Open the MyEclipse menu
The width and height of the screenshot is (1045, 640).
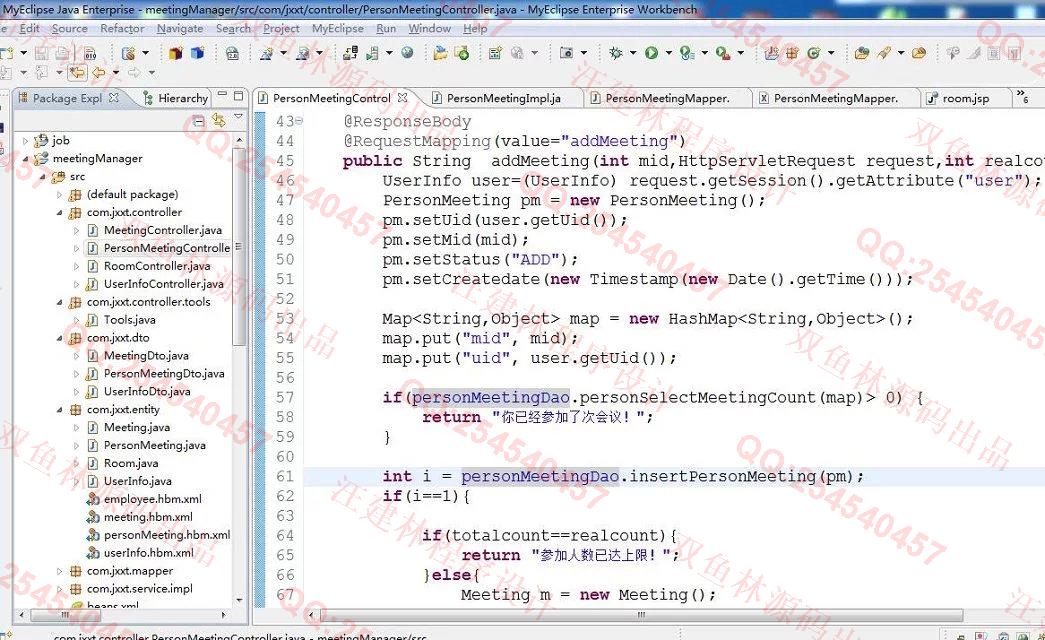tap(337, 29)
